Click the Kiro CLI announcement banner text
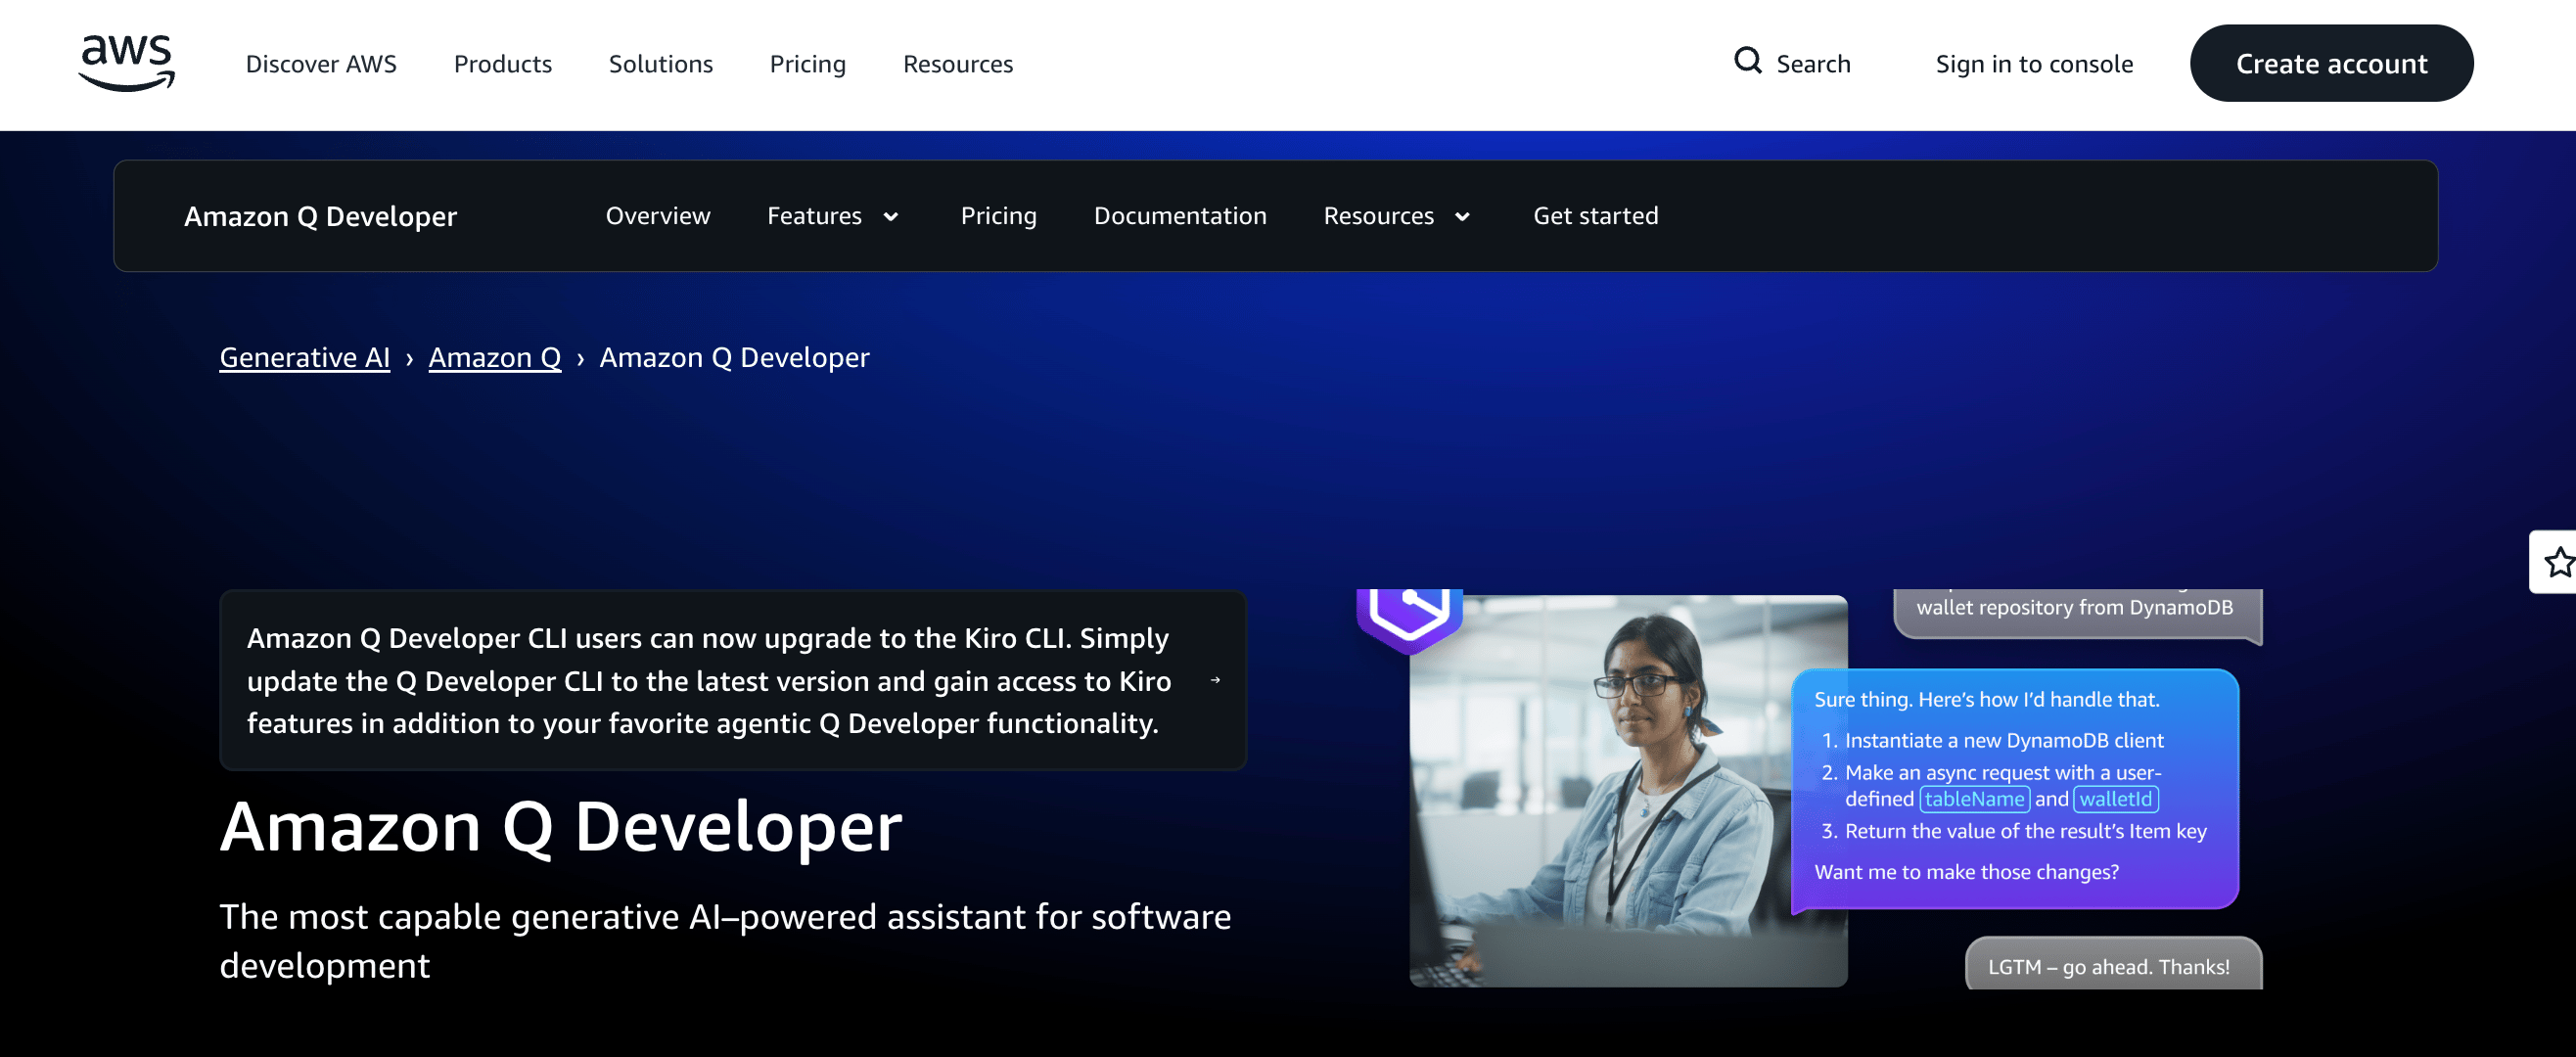 coord(708,681)
